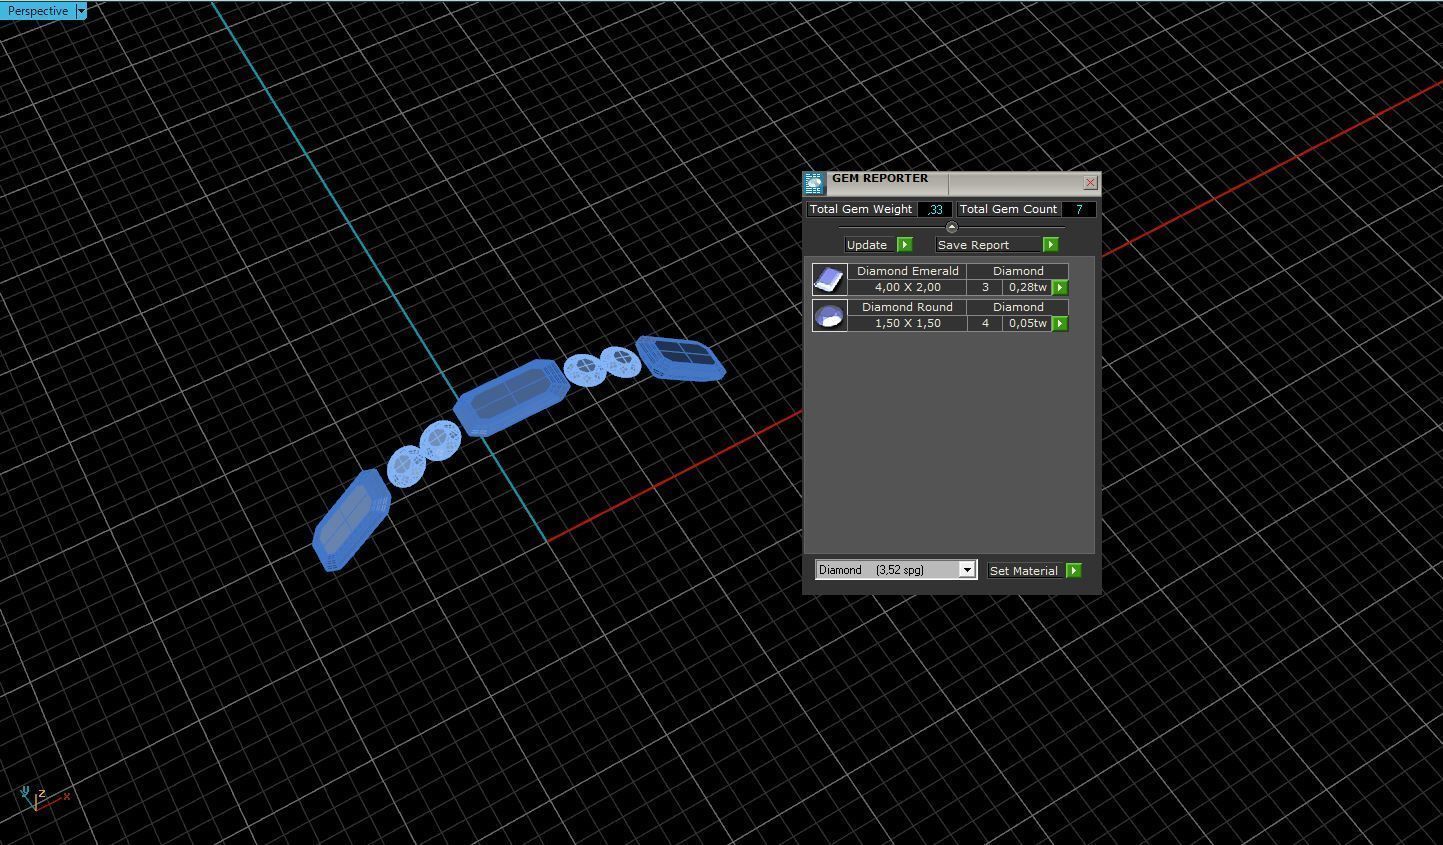
Task: Click the green arrow next to Set Material
Action: [1074, 571]
